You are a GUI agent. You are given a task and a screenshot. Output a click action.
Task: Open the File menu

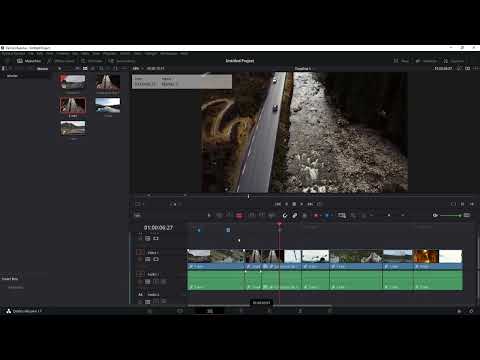point(31,54)
